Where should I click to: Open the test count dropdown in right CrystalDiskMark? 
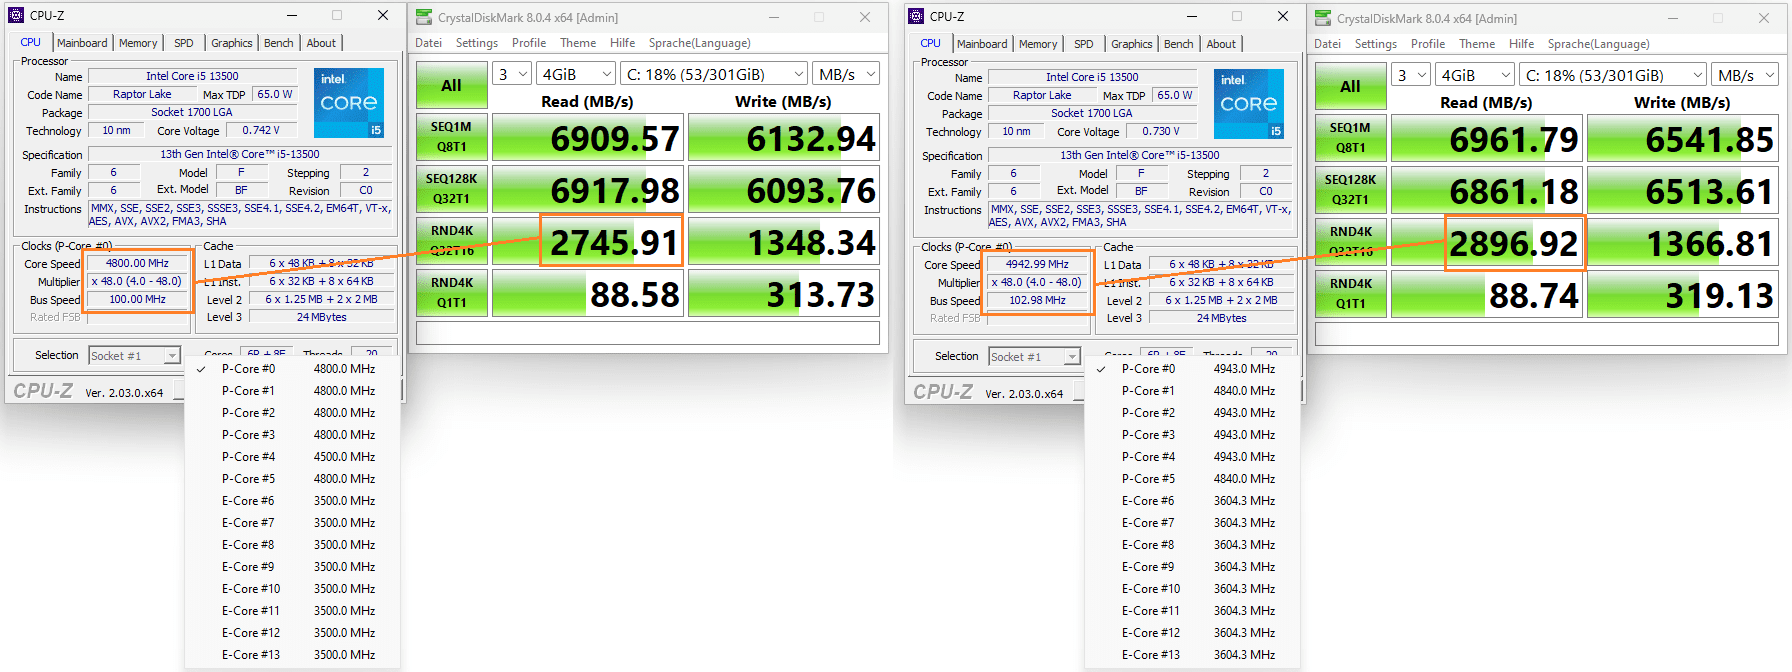pyautogui.click(x=1411, y=75)
